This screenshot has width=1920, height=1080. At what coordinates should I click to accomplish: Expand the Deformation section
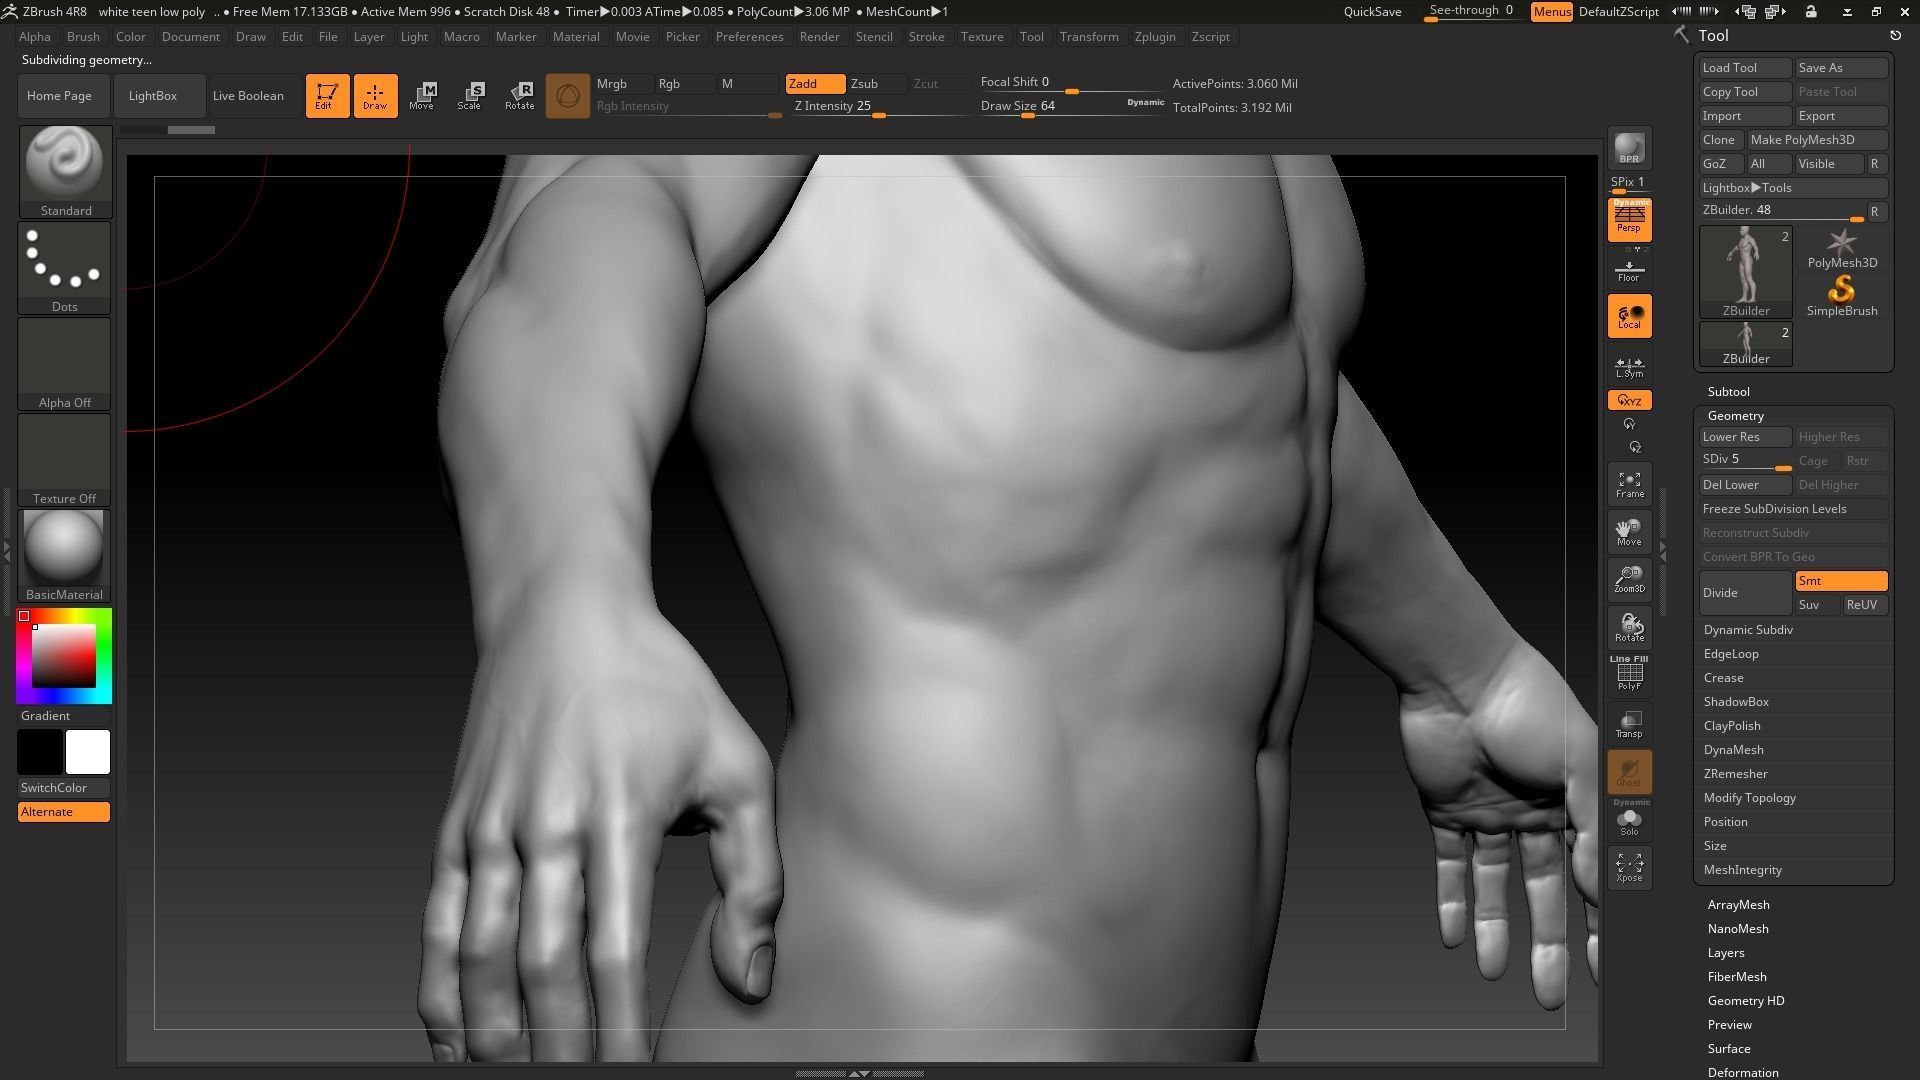1743,1072
